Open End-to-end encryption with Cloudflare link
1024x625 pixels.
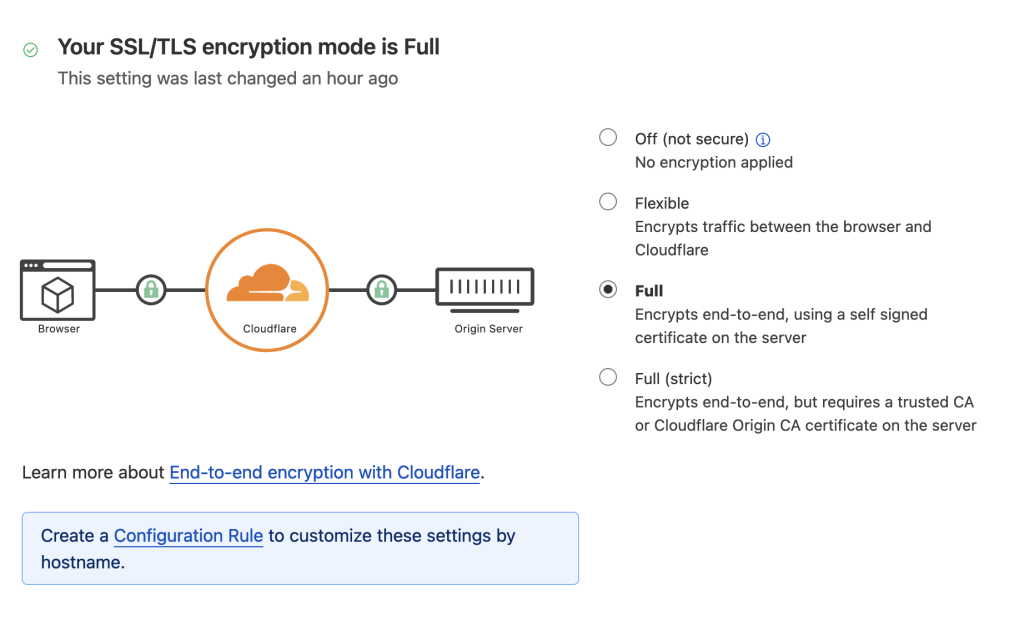325,472
